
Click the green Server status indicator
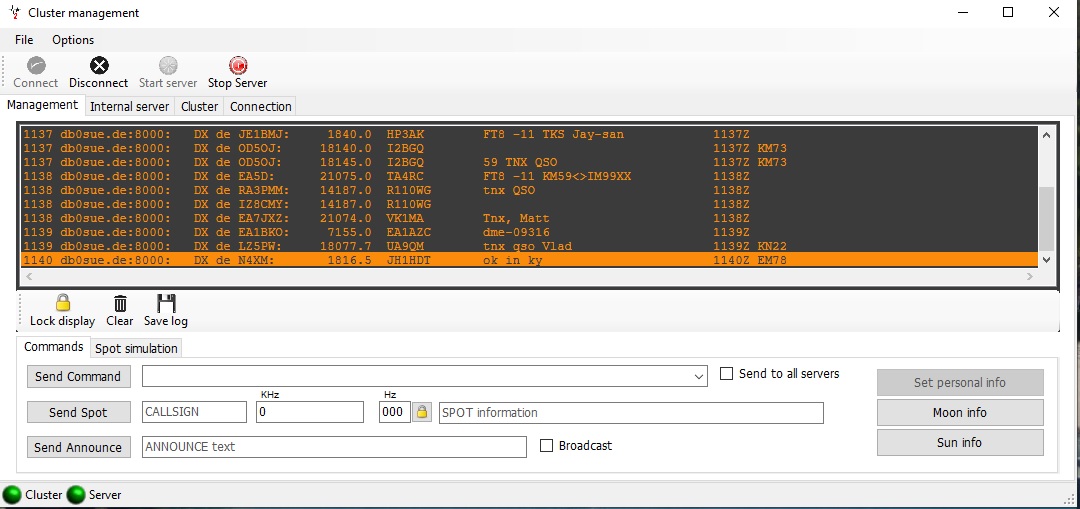(76, 495)
